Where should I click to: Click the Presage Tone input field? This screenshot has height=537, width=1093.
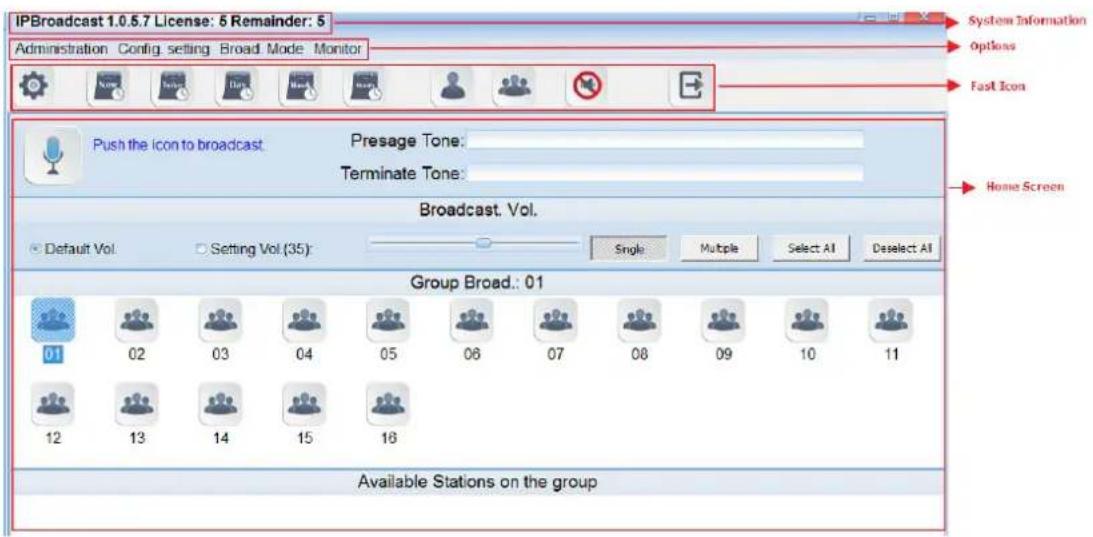665,140
